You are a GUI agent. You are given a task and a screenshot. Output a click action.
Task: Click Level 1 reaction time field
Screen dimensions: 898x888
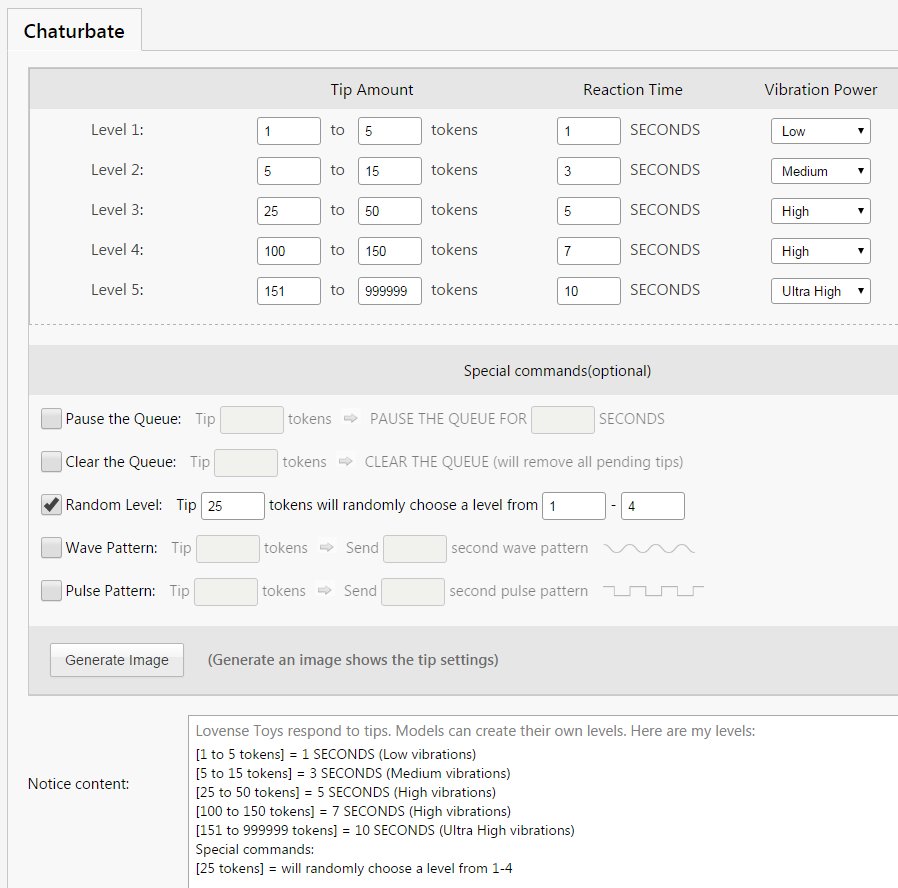coord(589,131)
